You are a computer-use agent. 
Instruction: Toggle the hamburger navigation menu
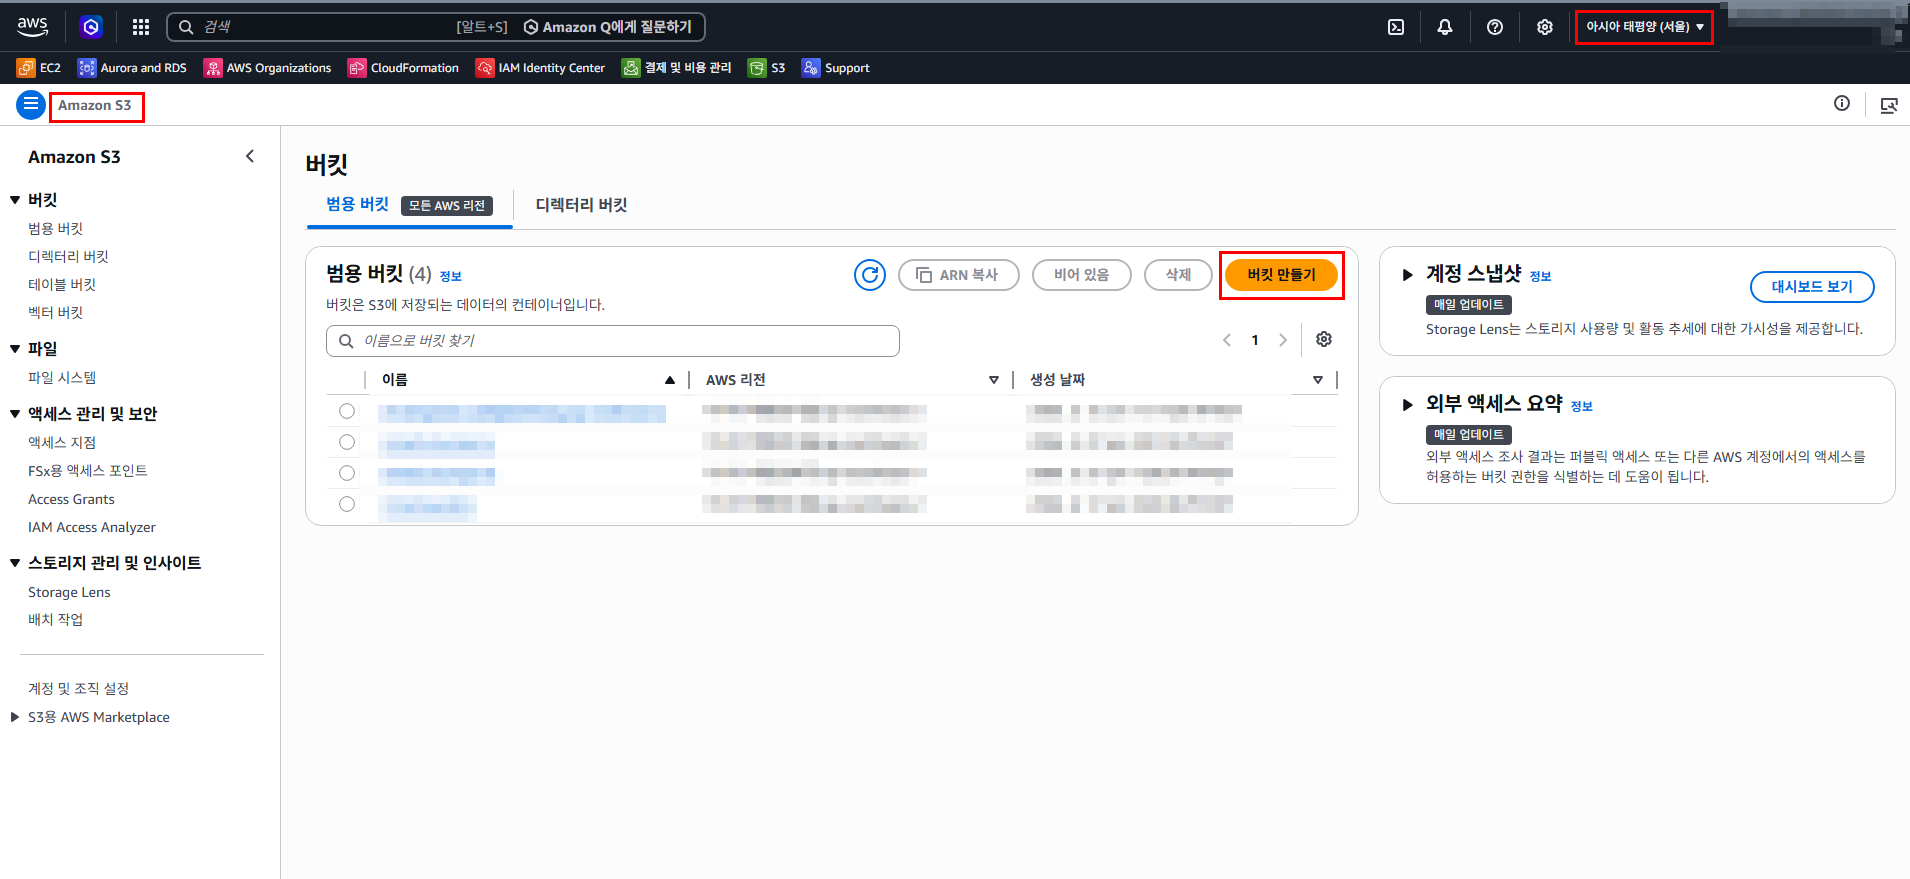[31, 104]
